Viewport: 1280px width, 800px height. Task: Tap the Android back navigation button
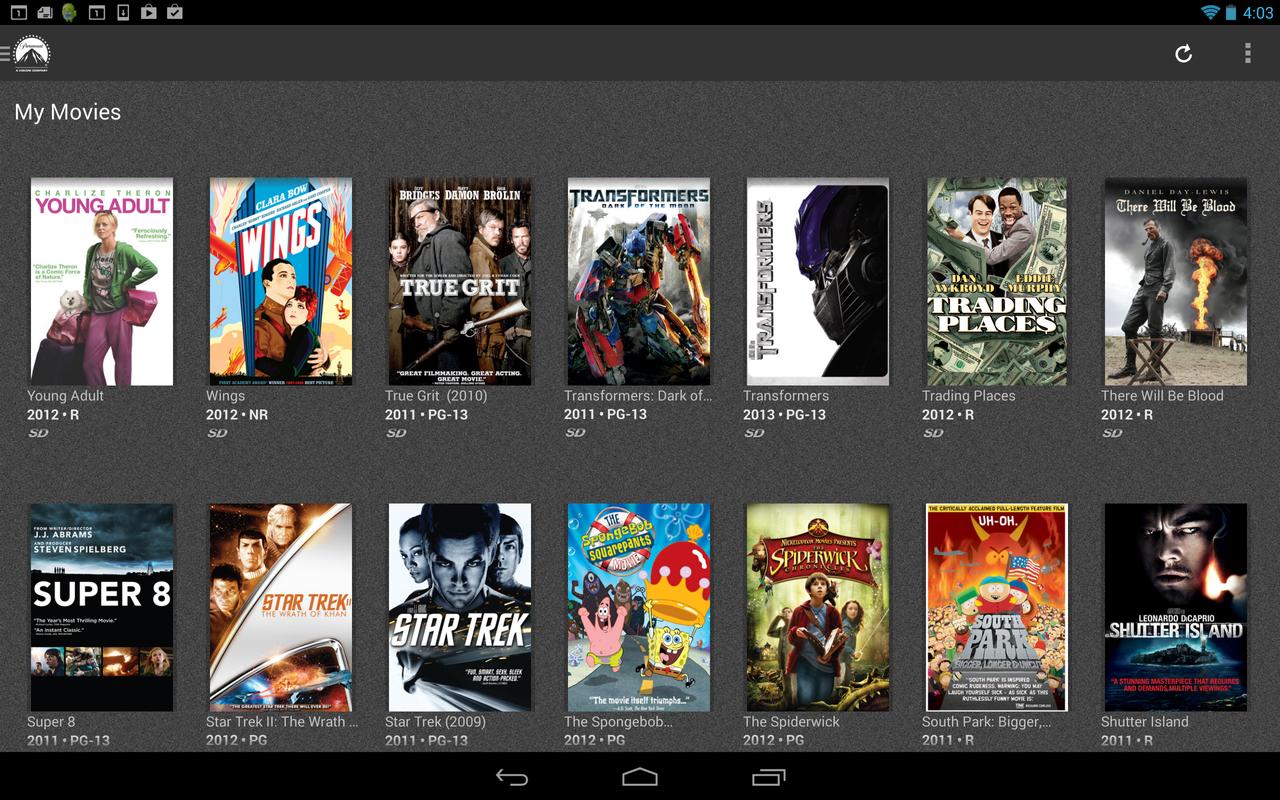click(512, 777)
